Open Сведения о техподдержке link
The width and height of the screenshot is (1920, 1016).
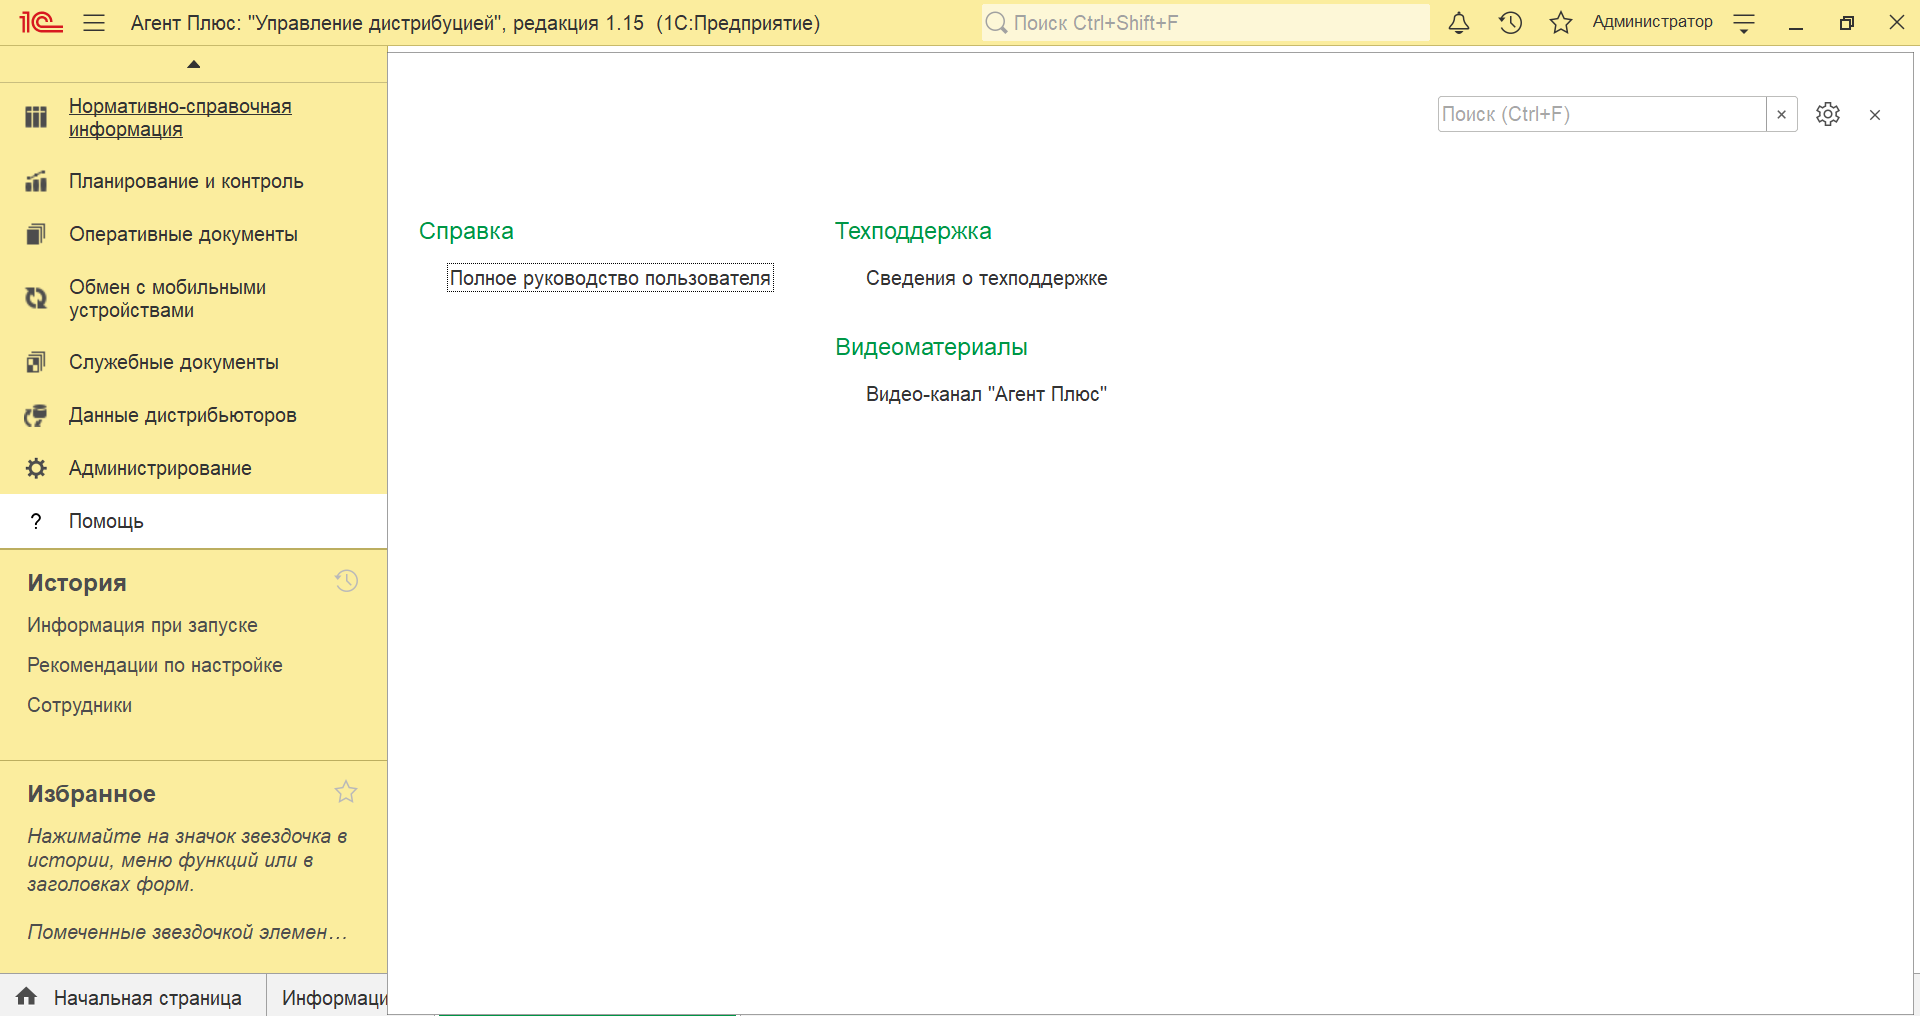[x=986, y=278]
